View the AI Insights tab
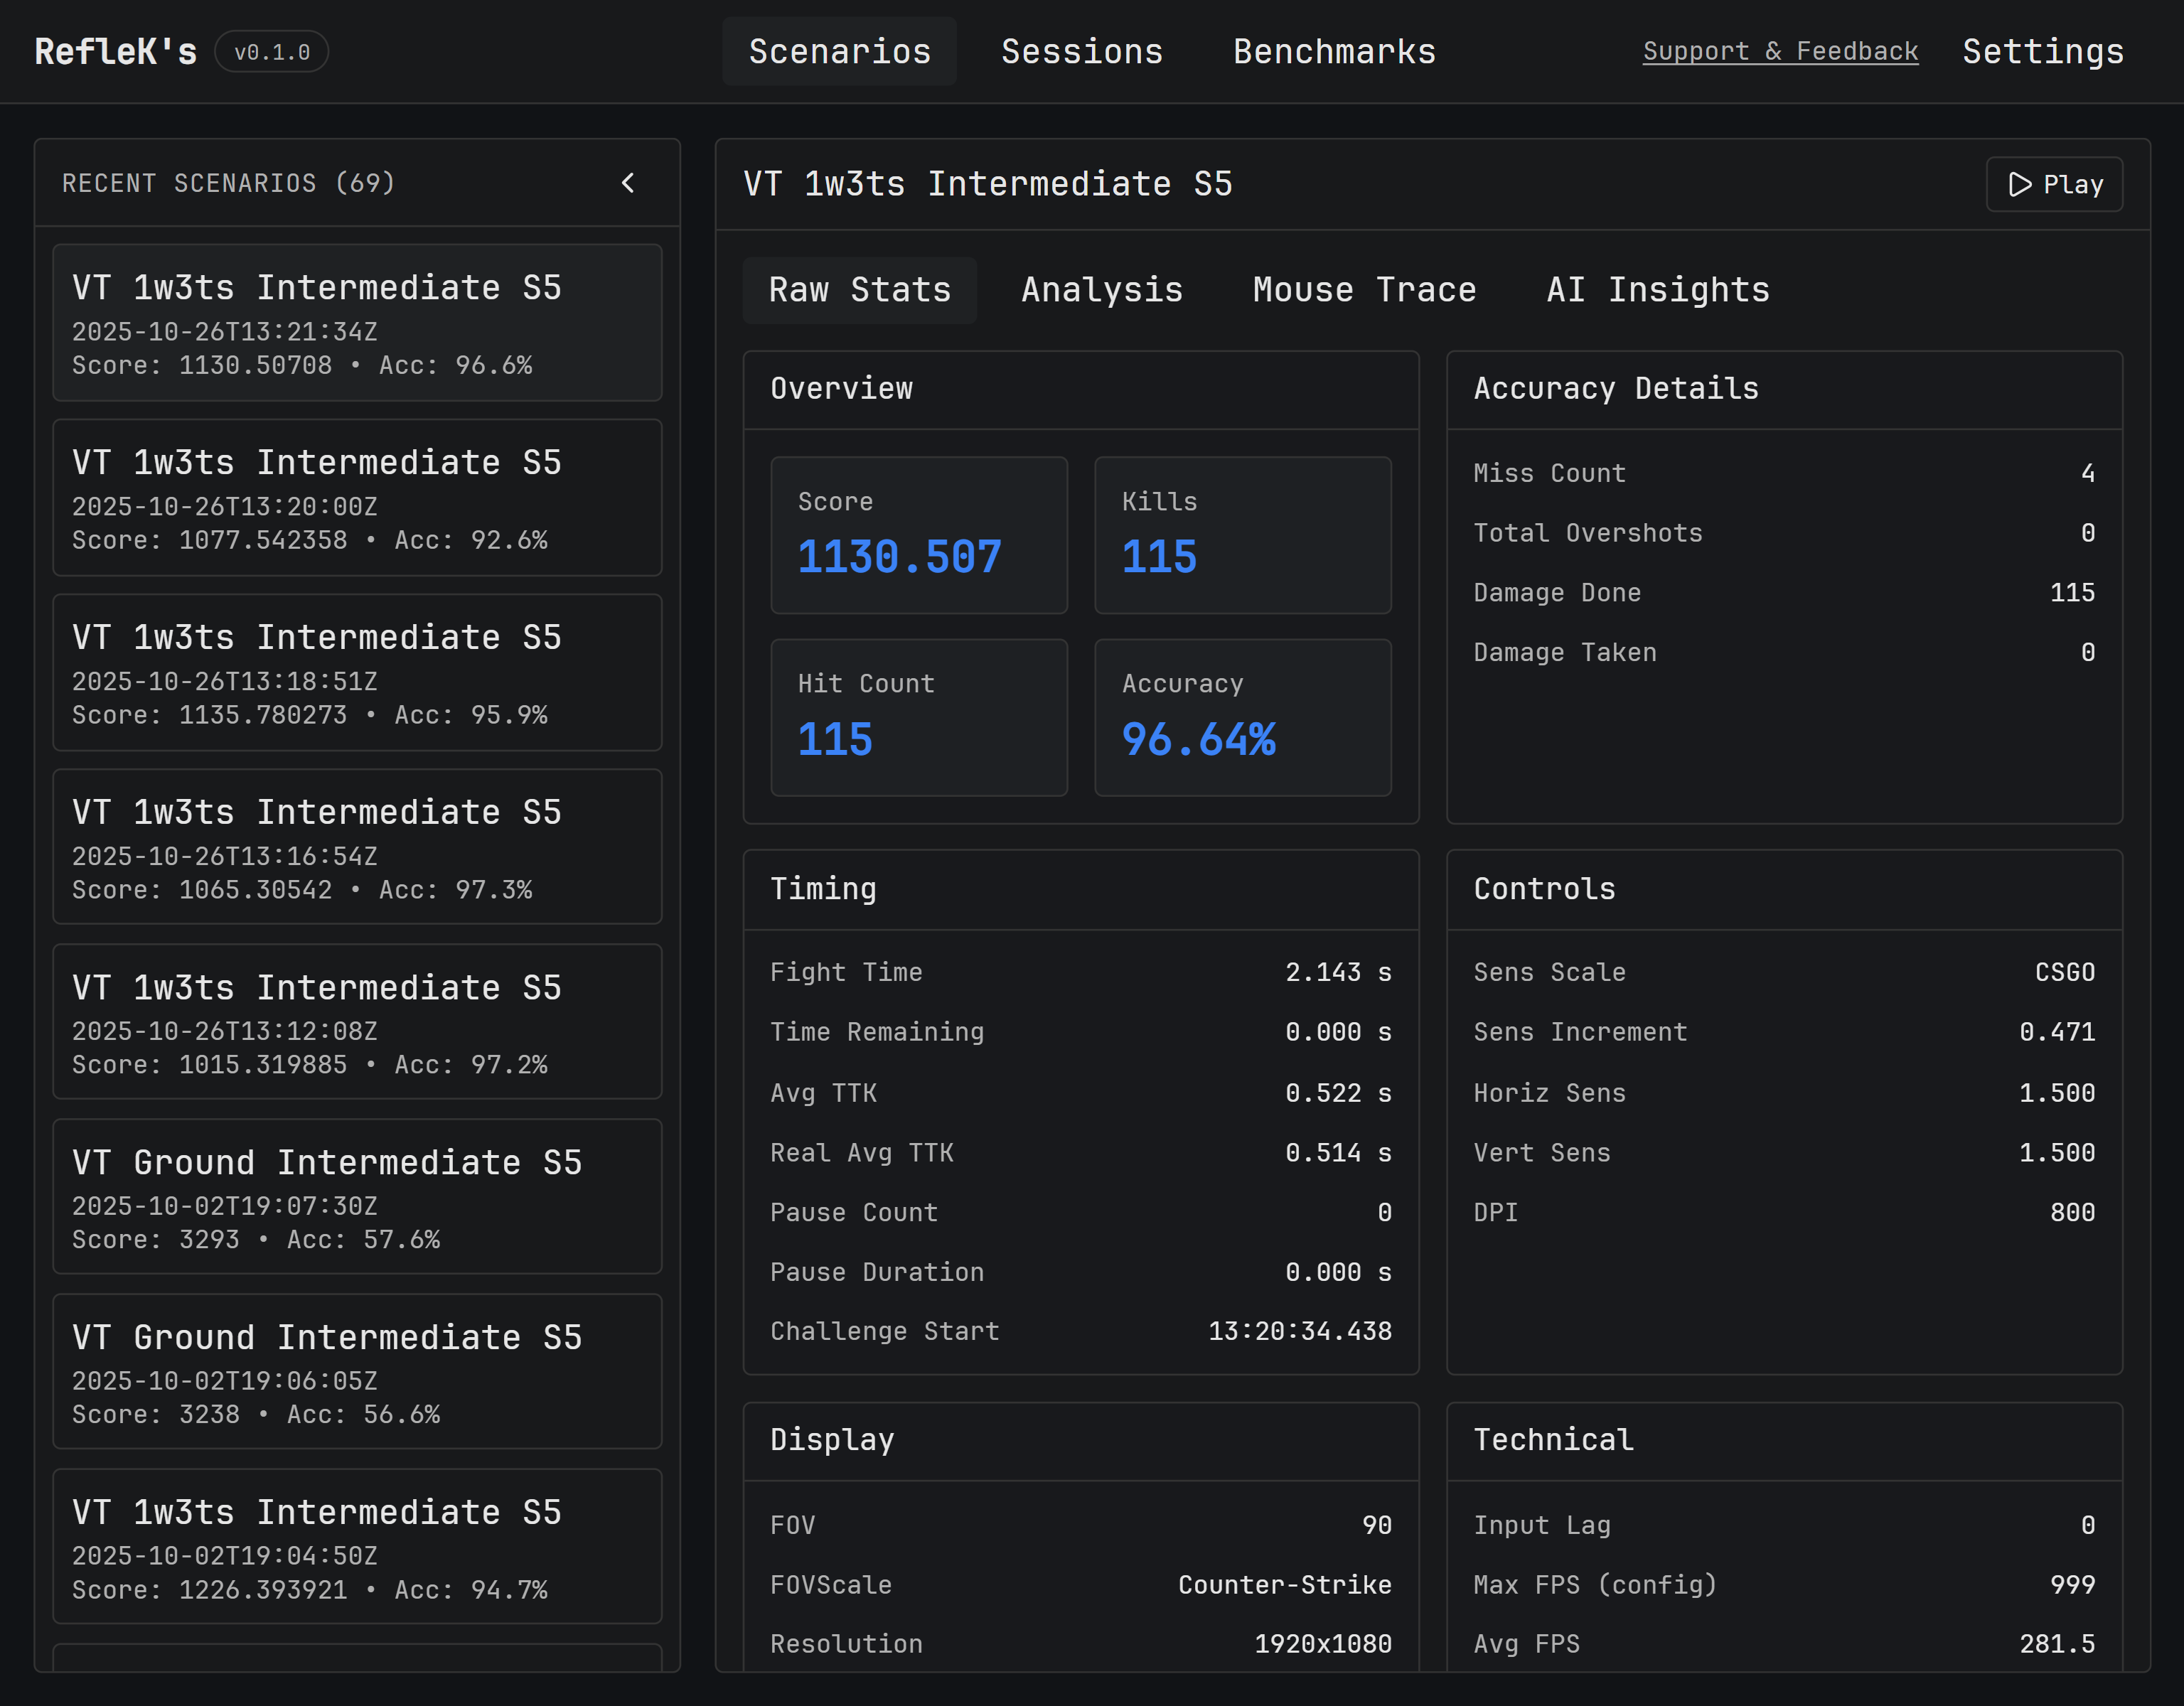This screenshot has height=1706, width=2184. pos(1656,290)
